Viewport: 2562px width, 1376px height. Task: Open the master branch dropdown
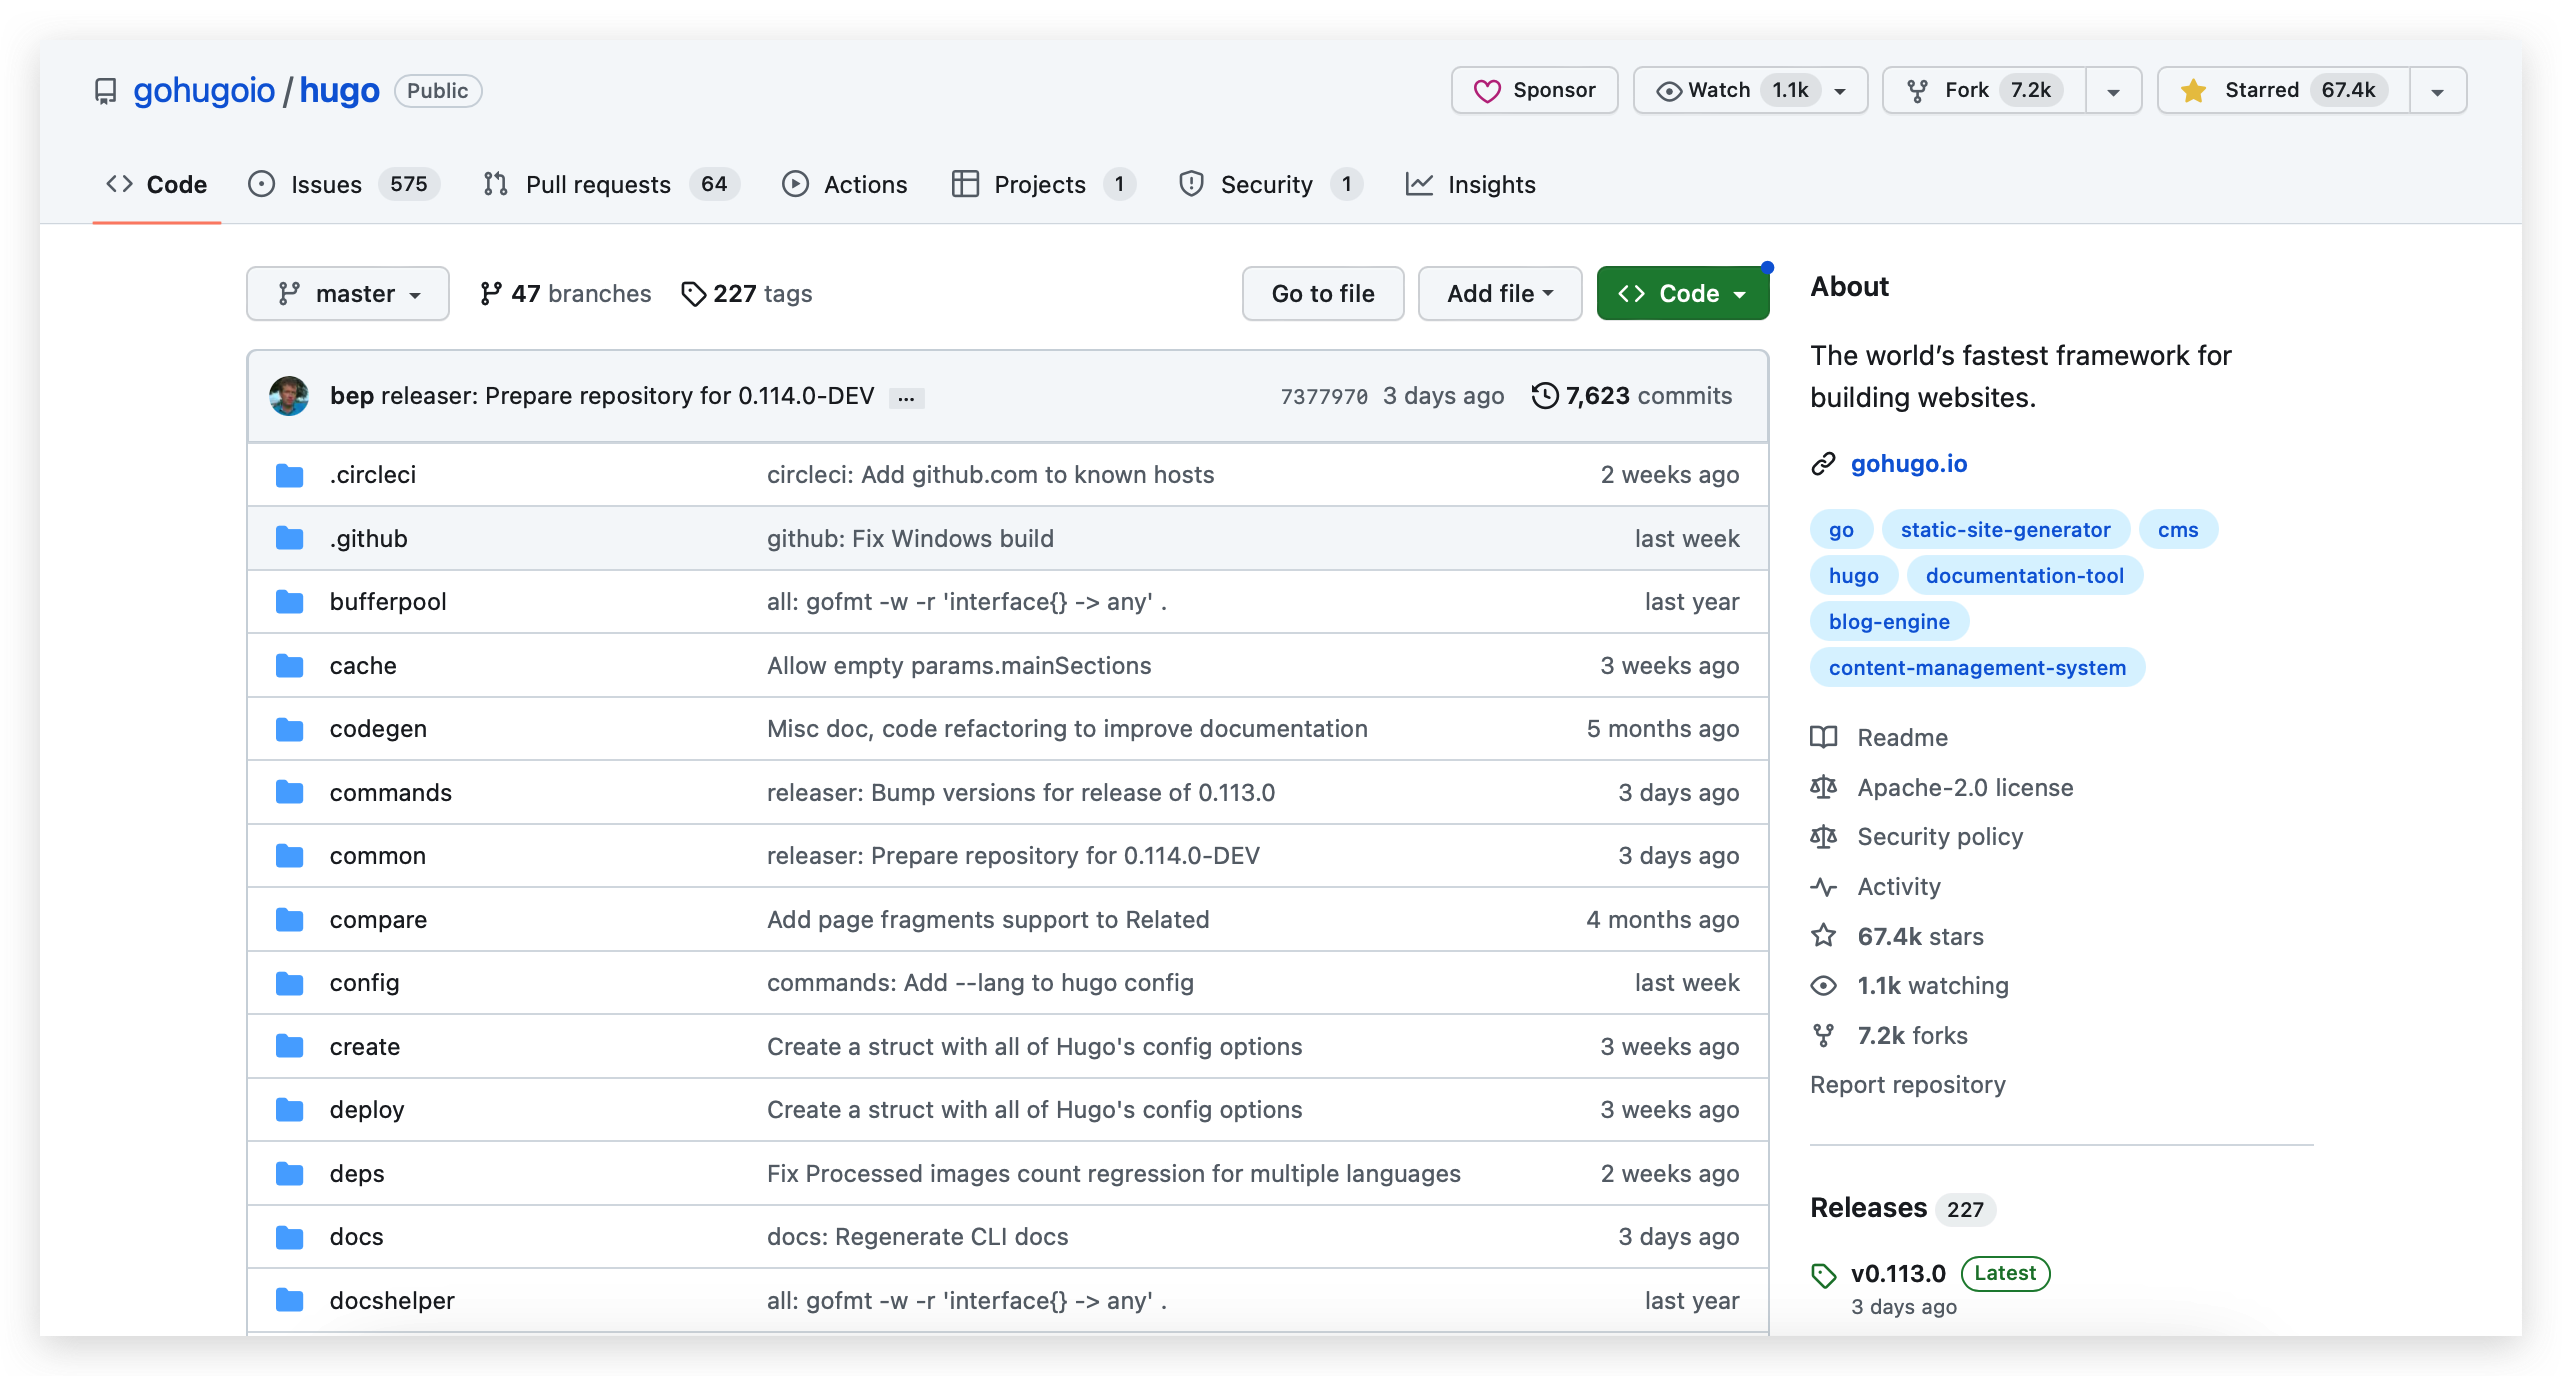click(x=347, y=294)
